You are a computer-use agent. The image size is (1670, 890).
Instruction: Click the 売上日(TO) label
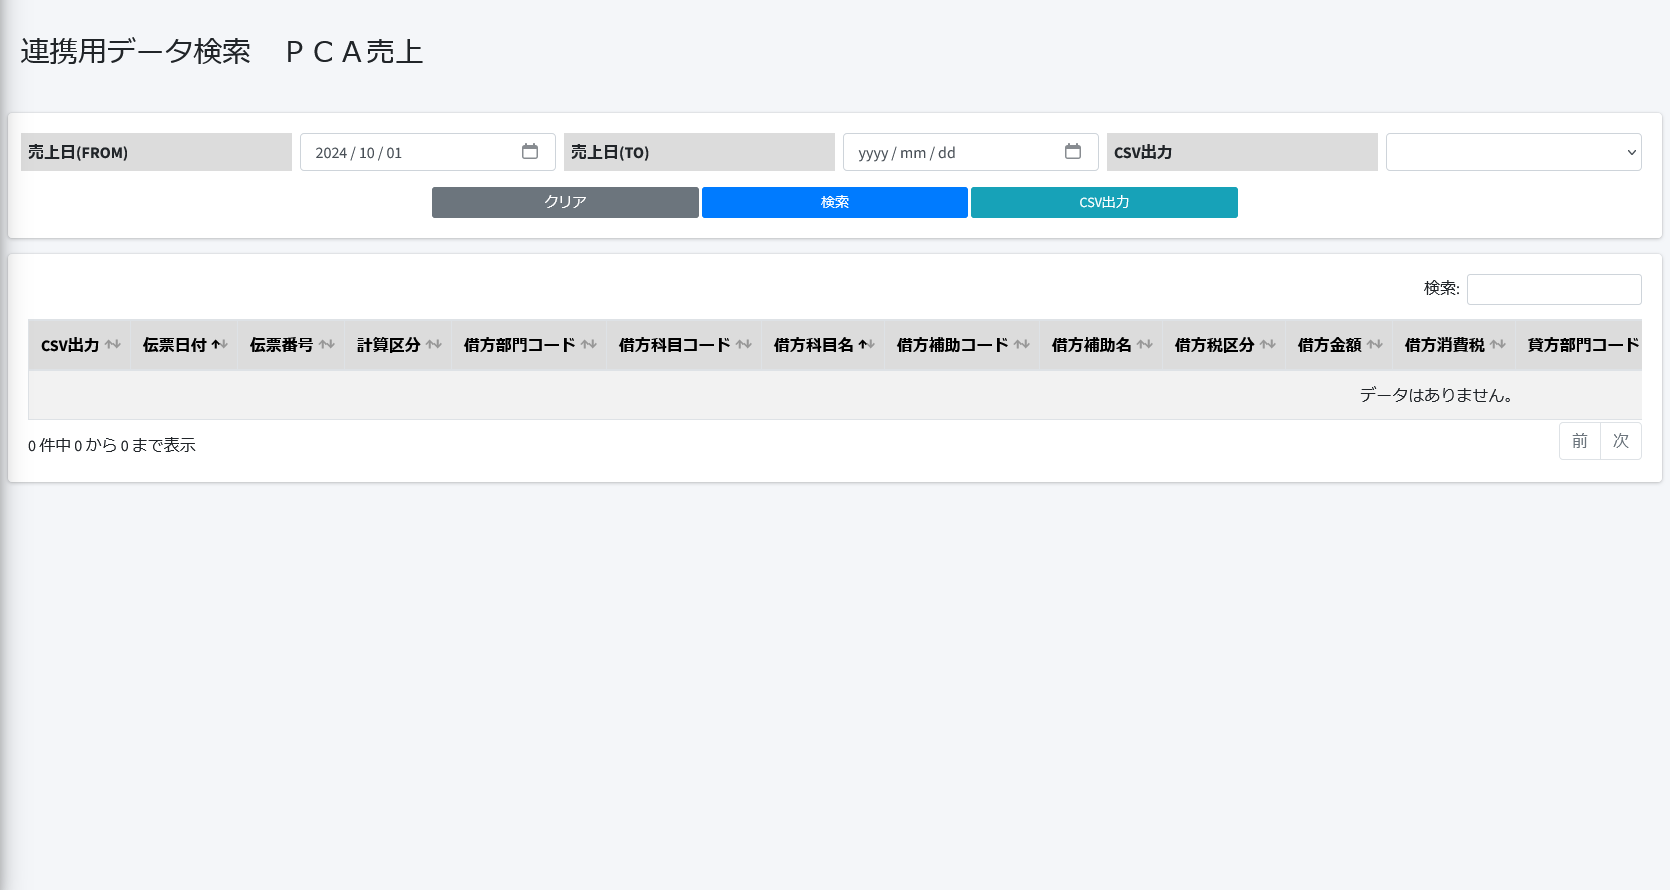click(699, 152)
